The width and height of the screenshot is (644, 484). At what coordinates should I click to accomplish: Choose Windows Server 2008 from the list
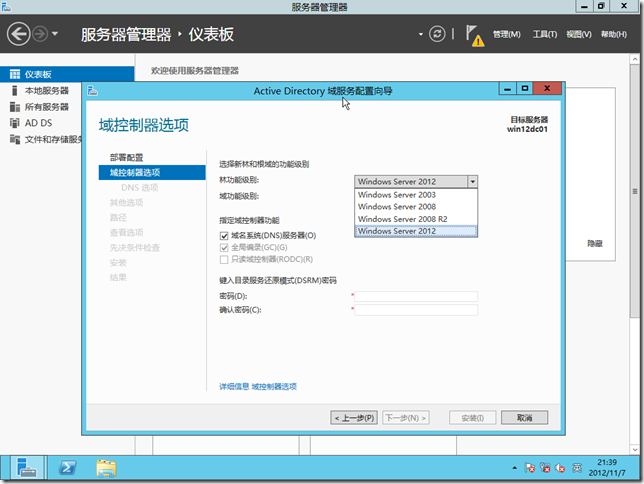(x=416, y=206)
